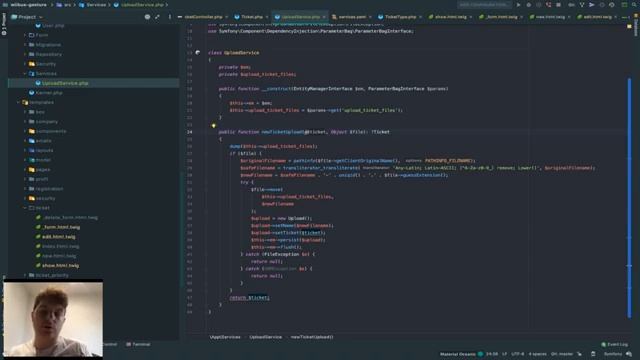Click the Stop square icon in top toolbar
The width and height of the screenshot is (640, 360).
pyautogui.click(x=558, y=5)
